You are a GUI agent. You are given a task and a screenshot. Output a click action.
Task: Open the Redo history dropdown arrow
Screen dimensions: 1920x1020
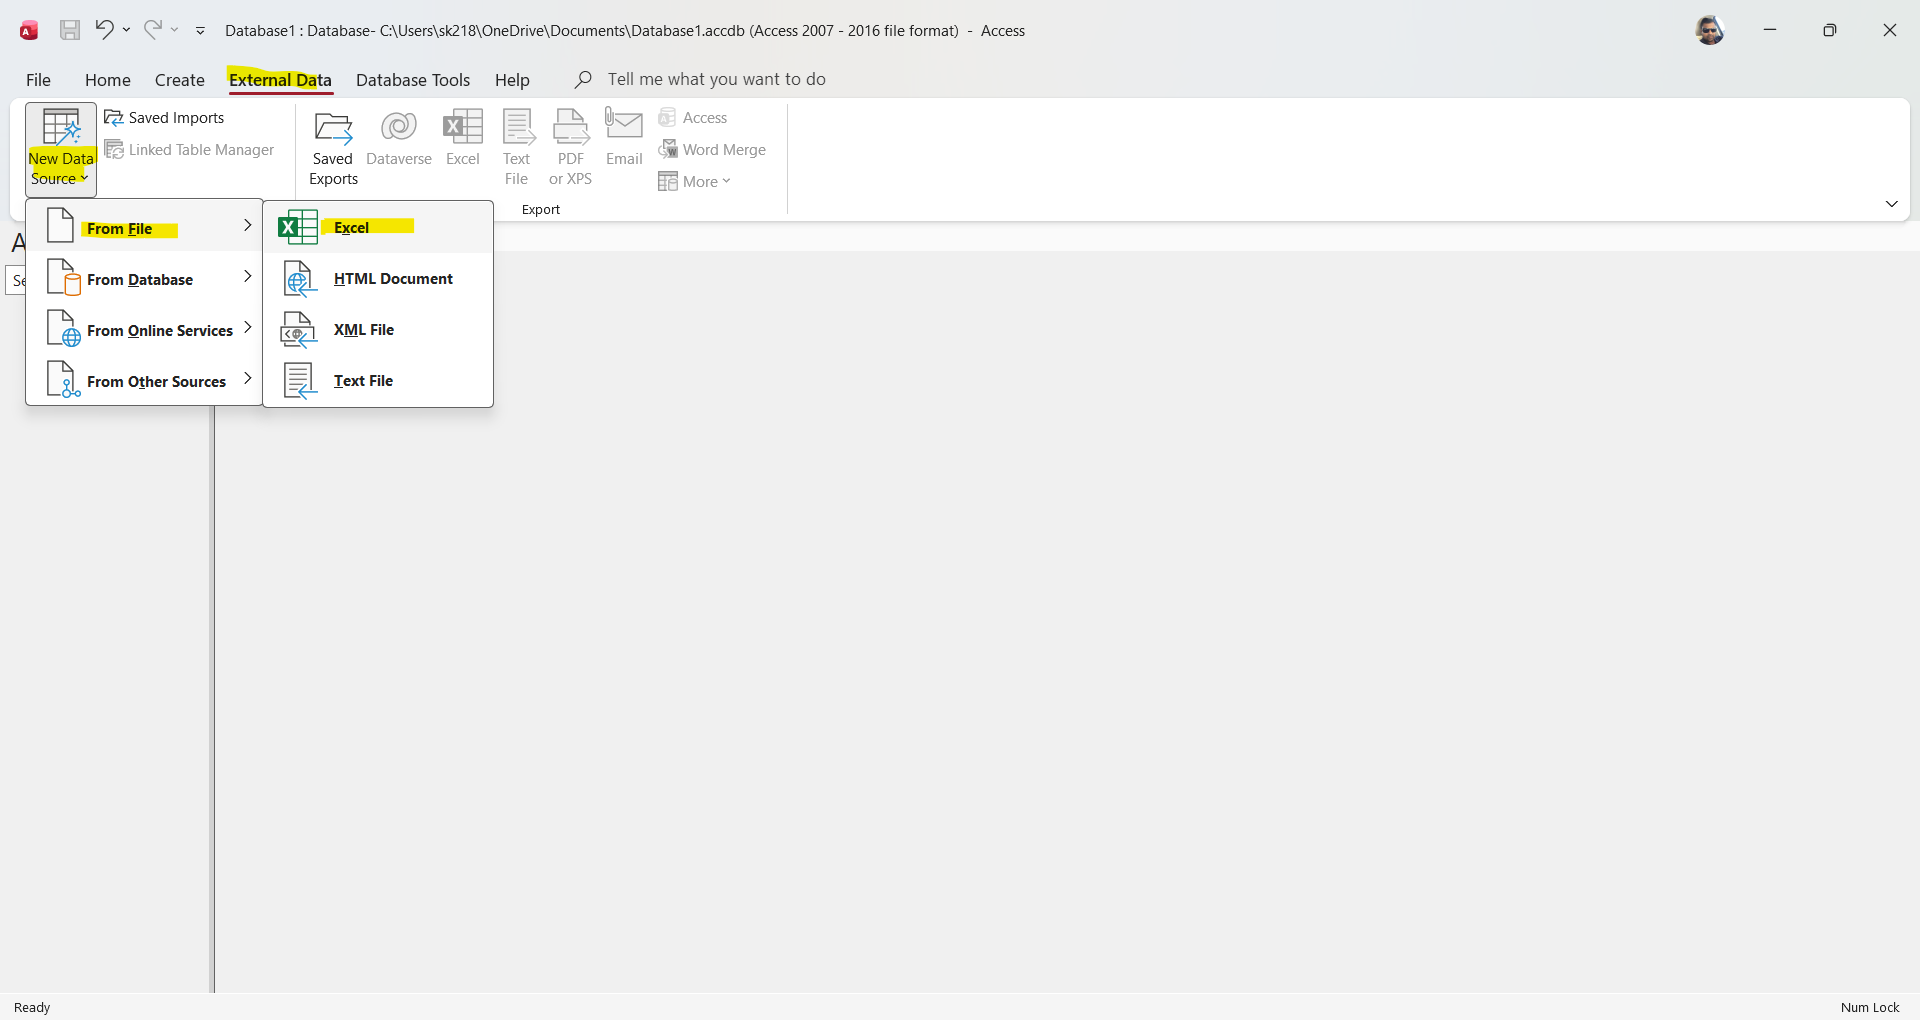pos(175,30)
